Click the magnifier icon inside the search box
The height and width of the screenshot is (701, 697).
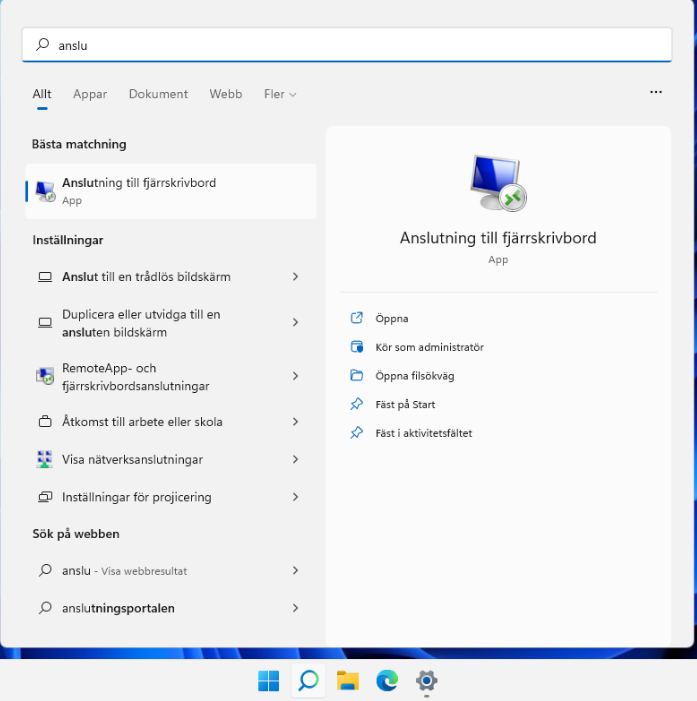click(x=42, y=44)
